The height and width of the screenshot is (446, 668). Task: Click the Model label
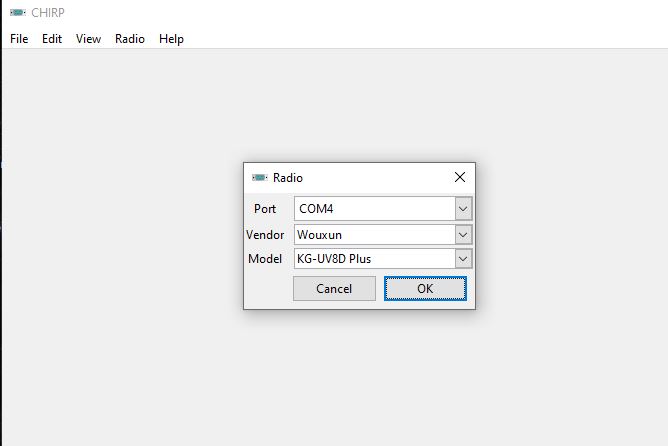tap(265, 259)
